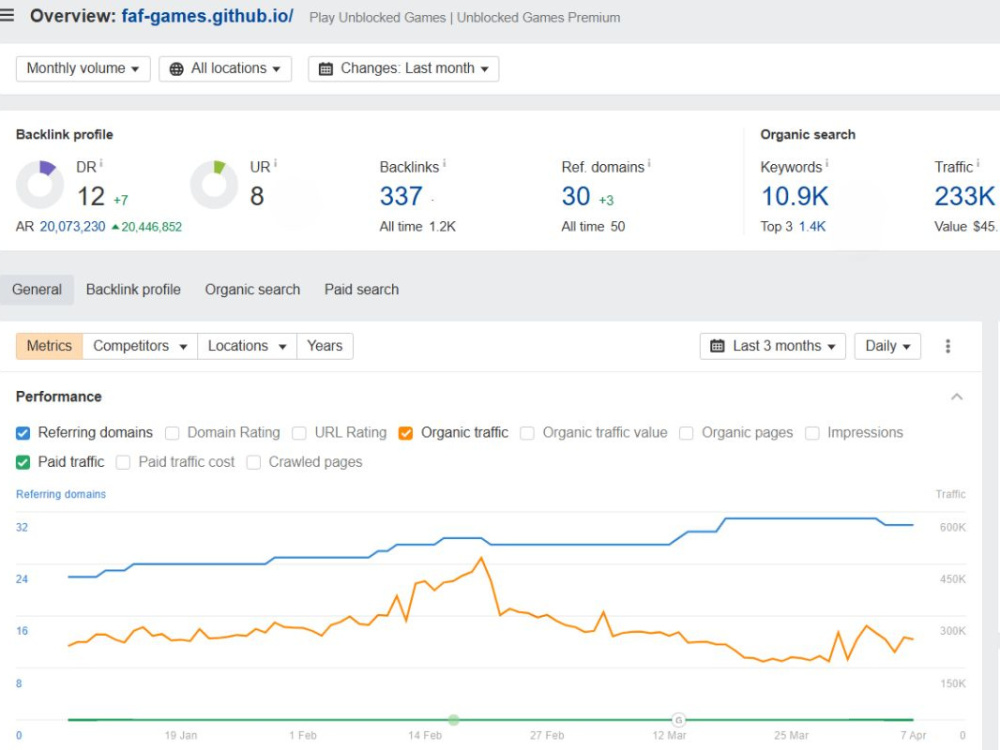Click Top 3 keywords 1.4K
The width and height of the screenshot is (1000, 750).
click(x=812, y=227)
